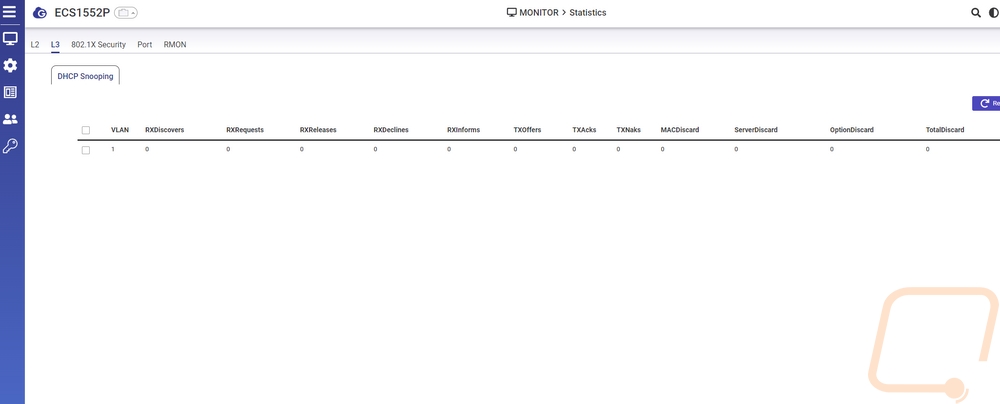Expand the device dropdown next to ECS1552P
Viewport: 1000px width, 404px height.
(126, 13)
